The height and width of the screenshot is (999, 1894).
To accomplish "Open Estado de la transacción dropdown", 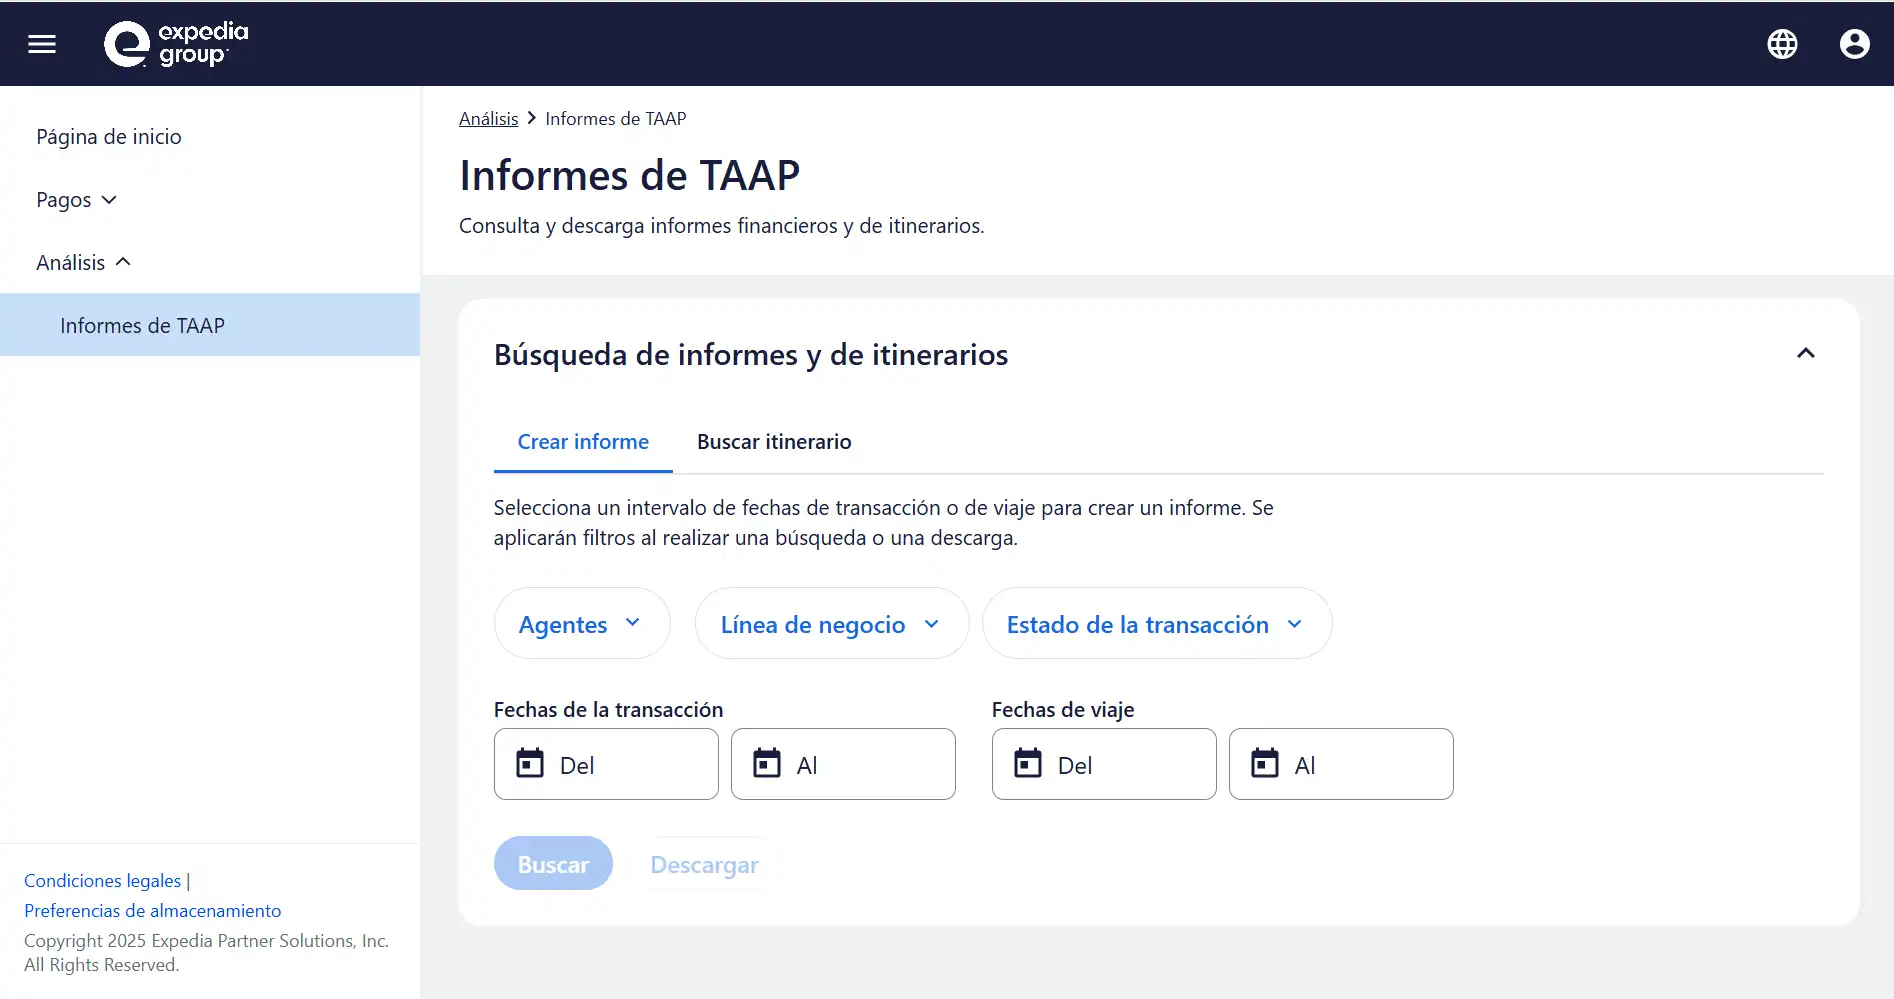I will pos(1156,624).
